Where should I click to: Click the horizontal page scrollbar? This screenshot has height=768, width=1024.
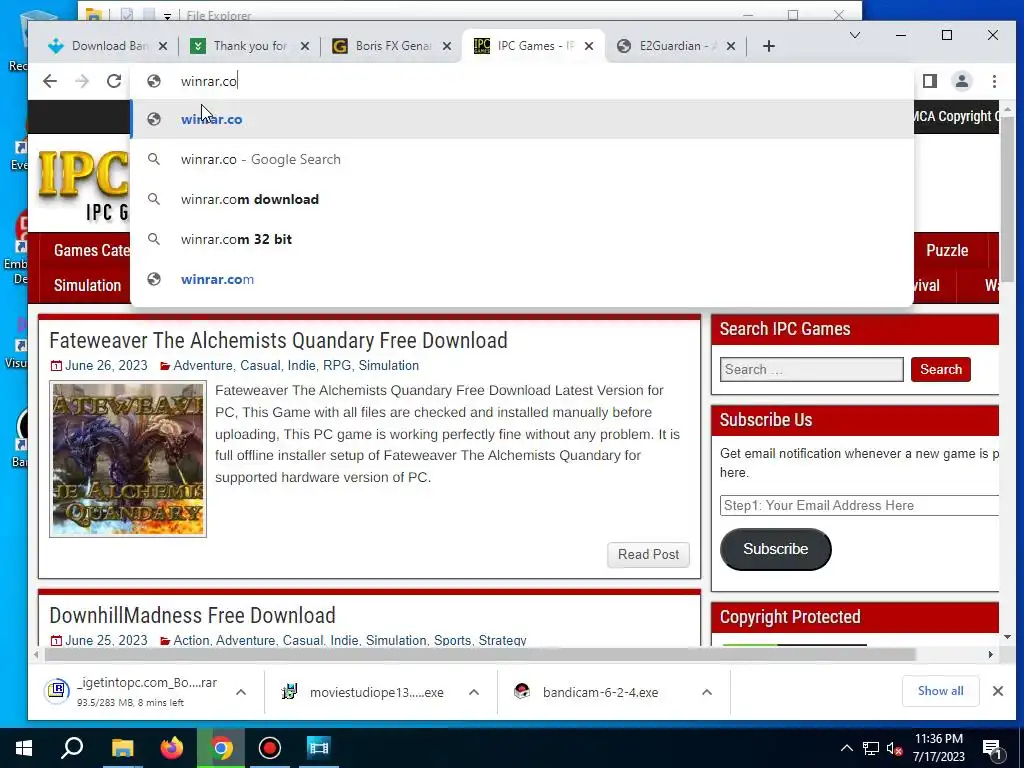click(x=478, y=654)
